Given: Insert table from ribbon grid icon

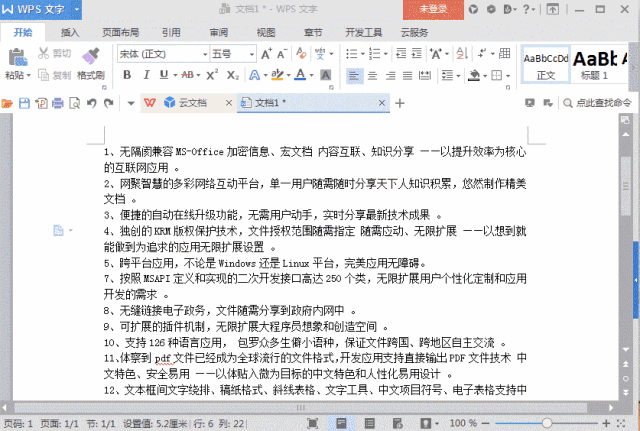Looking at the screenshot, I should (504, 53).
